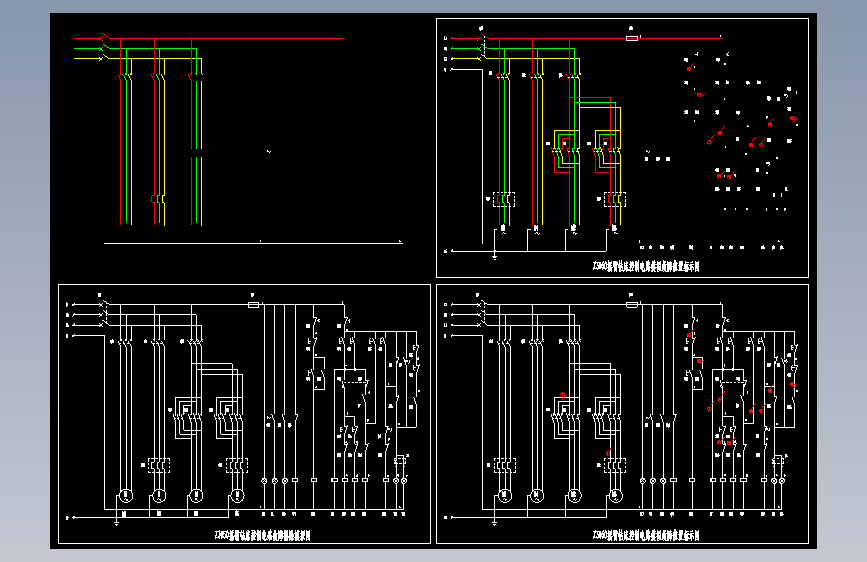Select the fuse symbol on the lower-left diagram's top line
Screen dimensions: 867x562
coord(253,305)
